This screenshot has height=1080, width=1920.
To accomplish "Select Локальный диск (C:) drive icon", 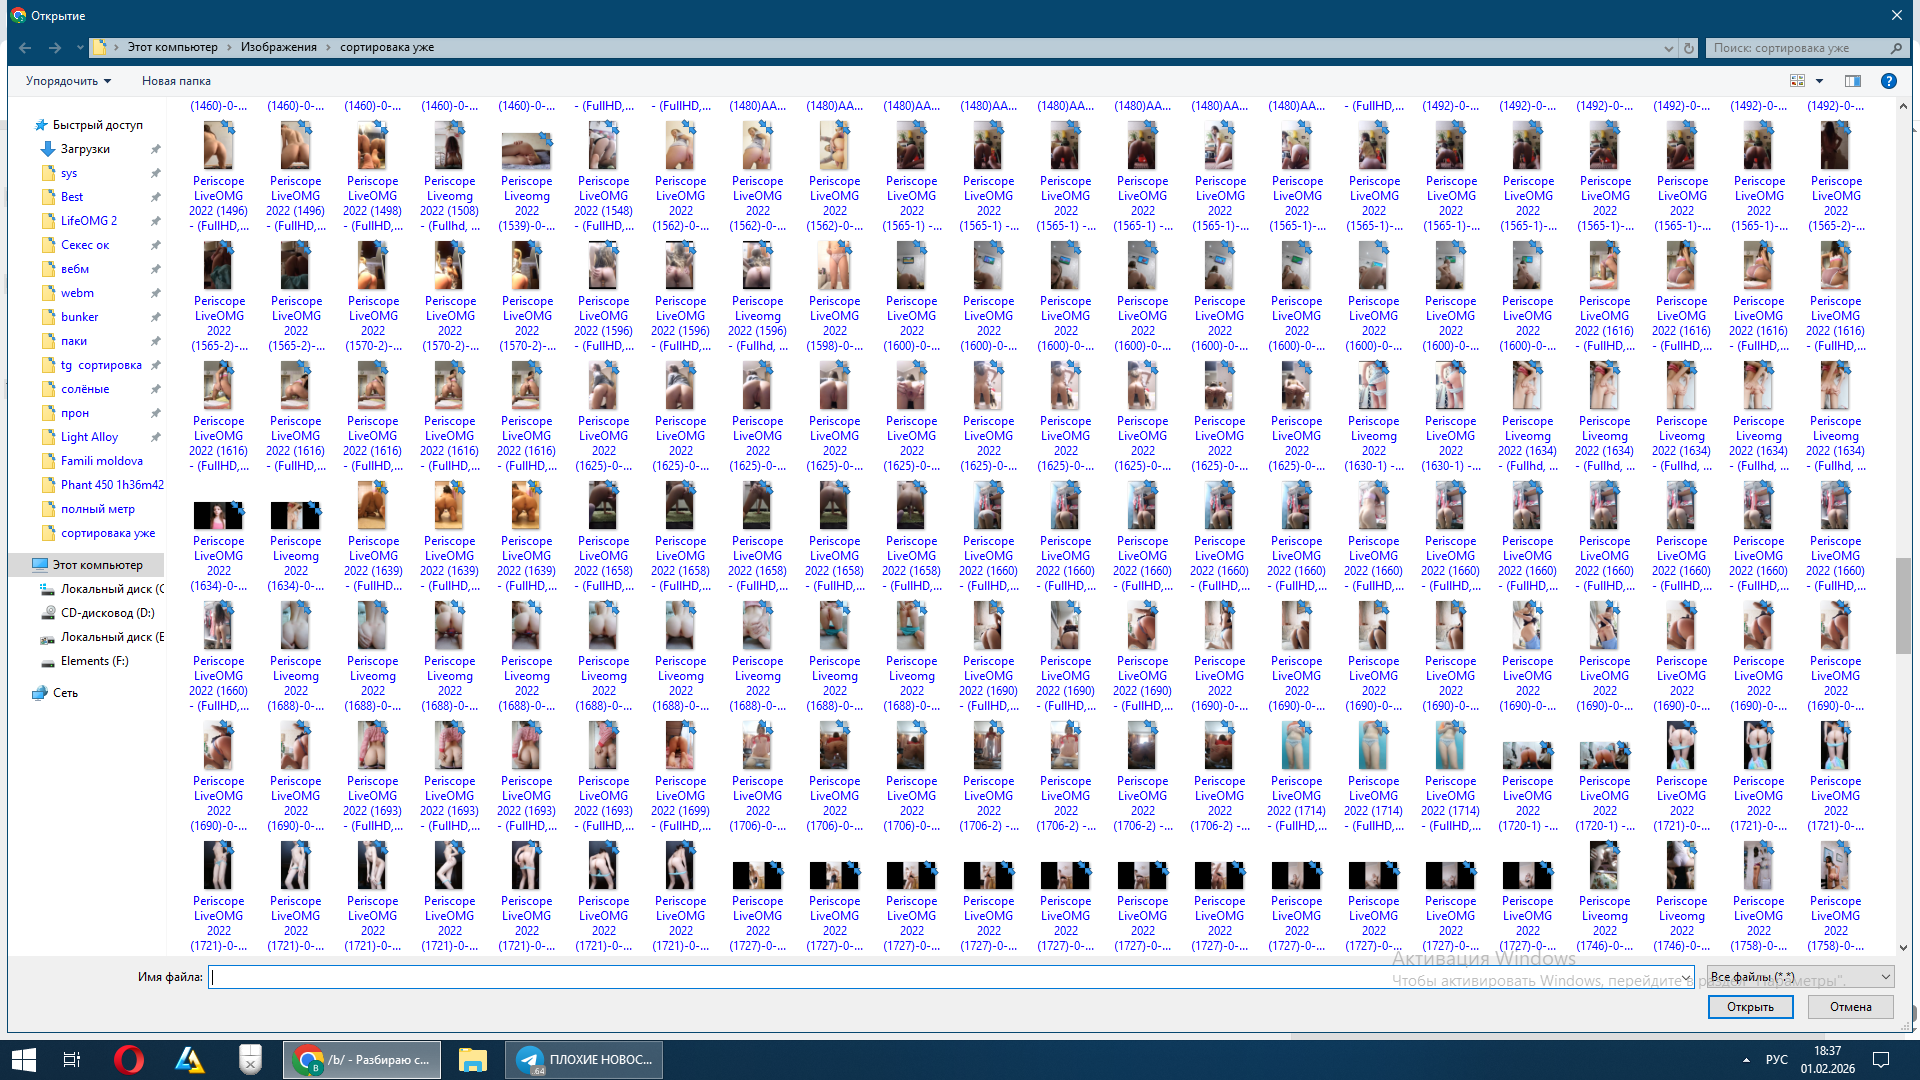I will (47, 589).
